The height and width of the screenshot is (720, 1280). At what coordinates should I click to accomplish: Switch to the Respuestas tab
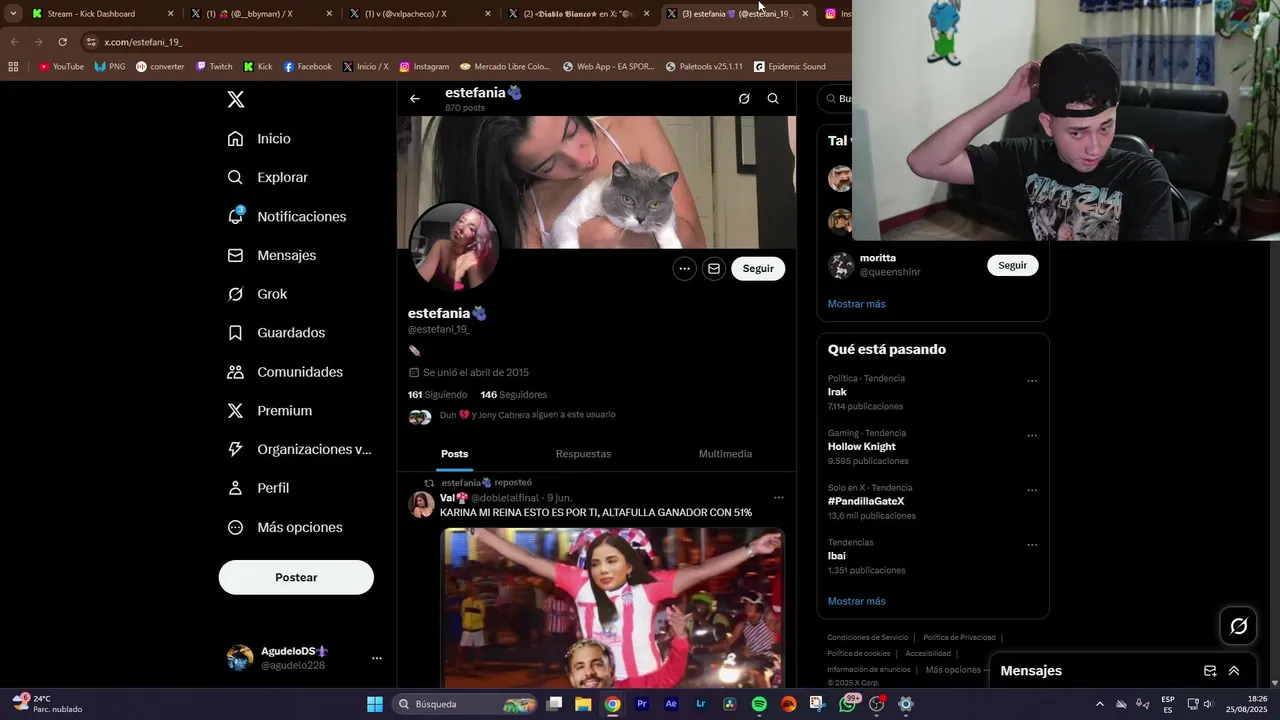click(583, 454)
